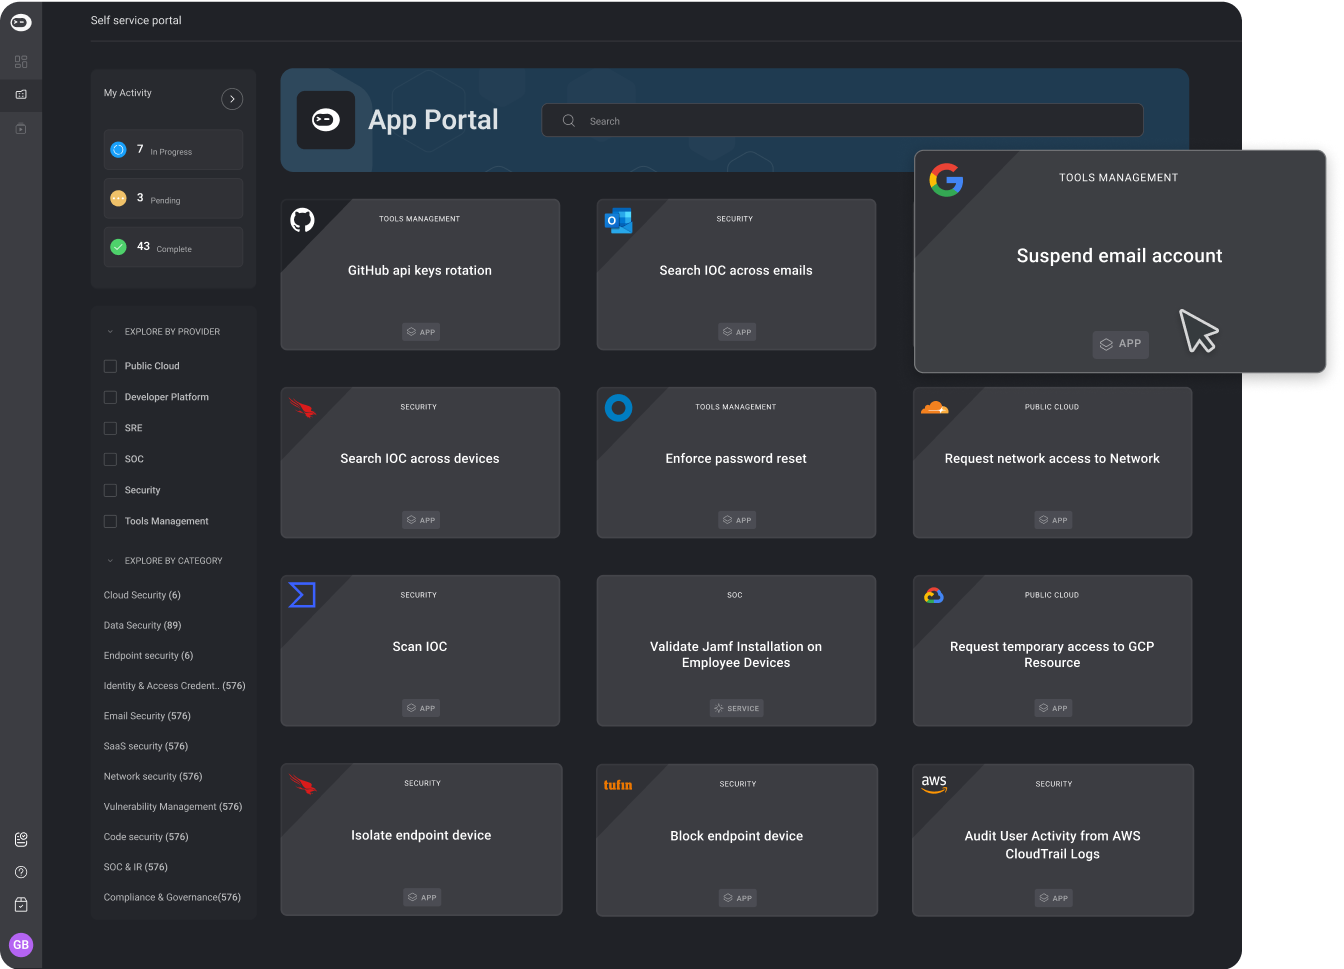Click the GitHub icon on the api keys rotation card
Viewport: 1344px width, 969px height.
[x=302, y=220]
